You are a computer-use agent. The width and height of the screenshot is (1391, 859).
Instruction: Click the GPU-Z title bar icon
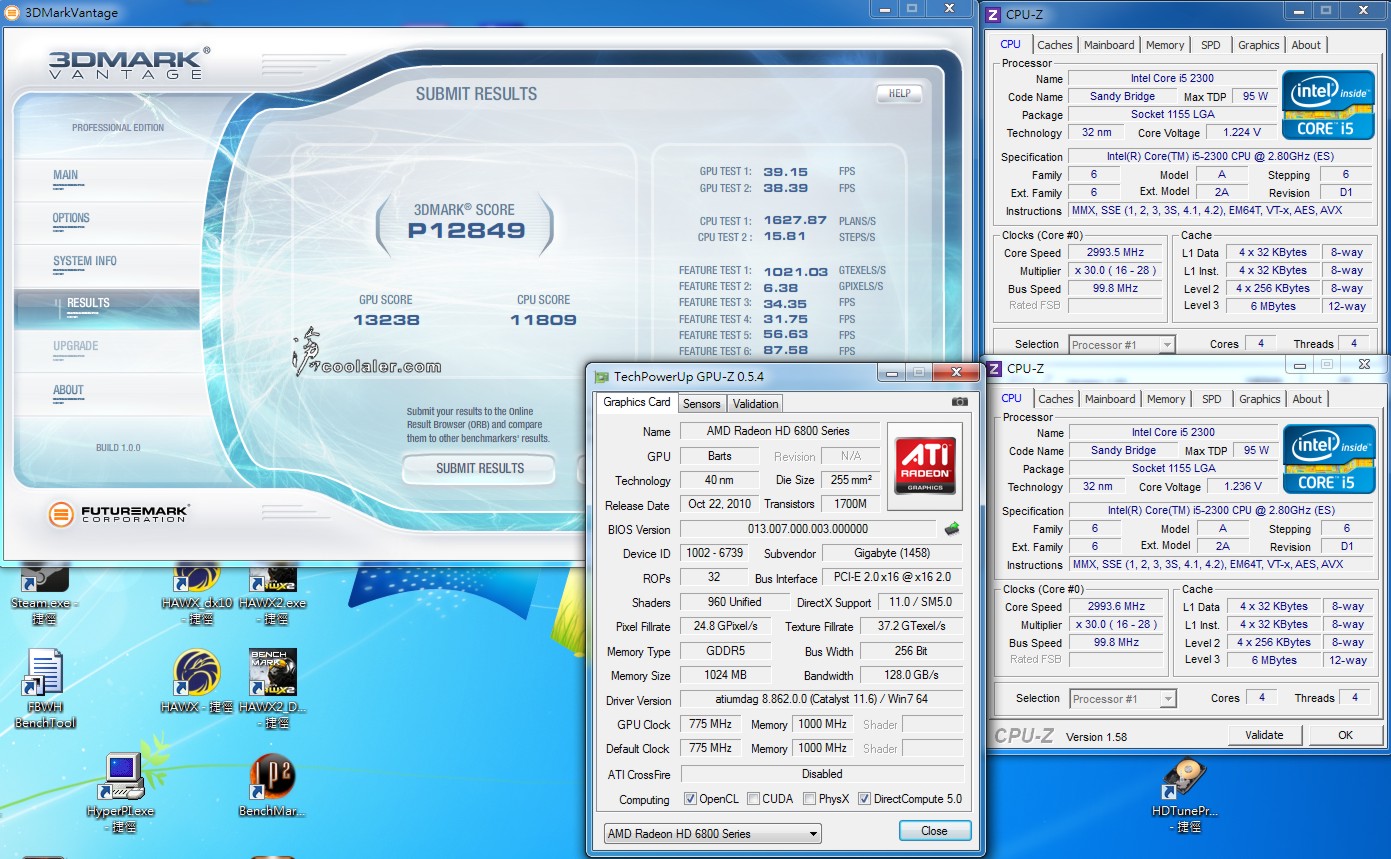(601, 376)
